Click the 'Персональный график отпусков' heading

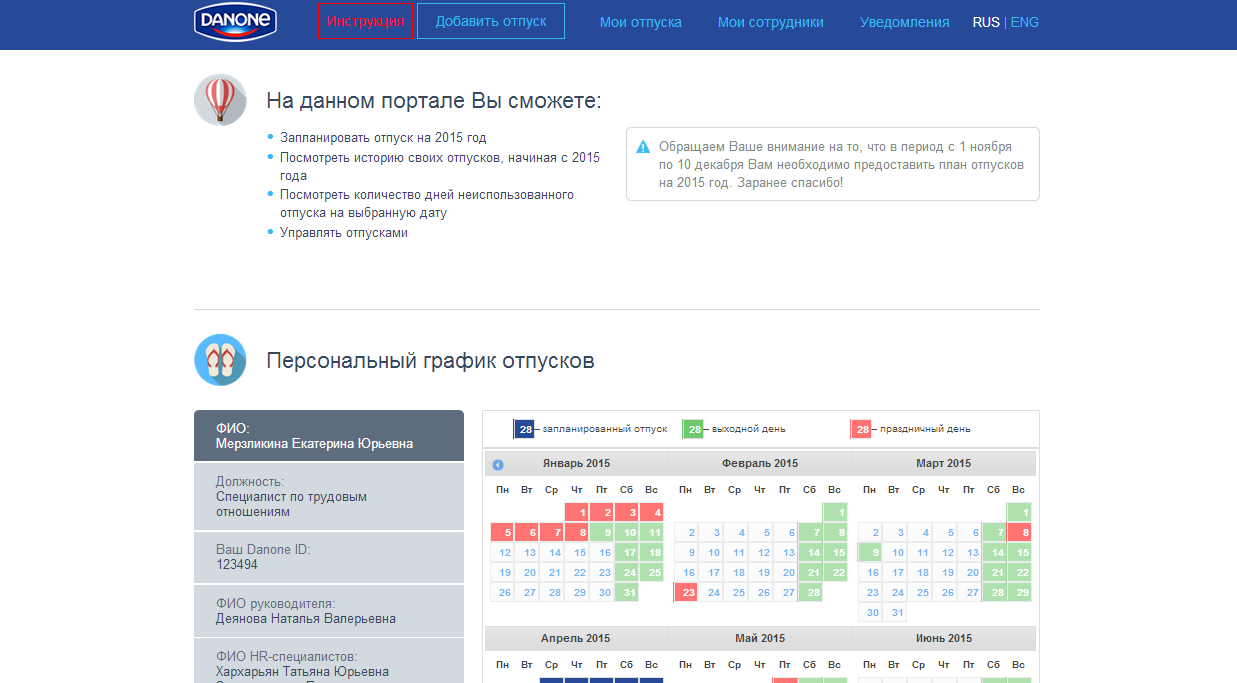[430, 361]
